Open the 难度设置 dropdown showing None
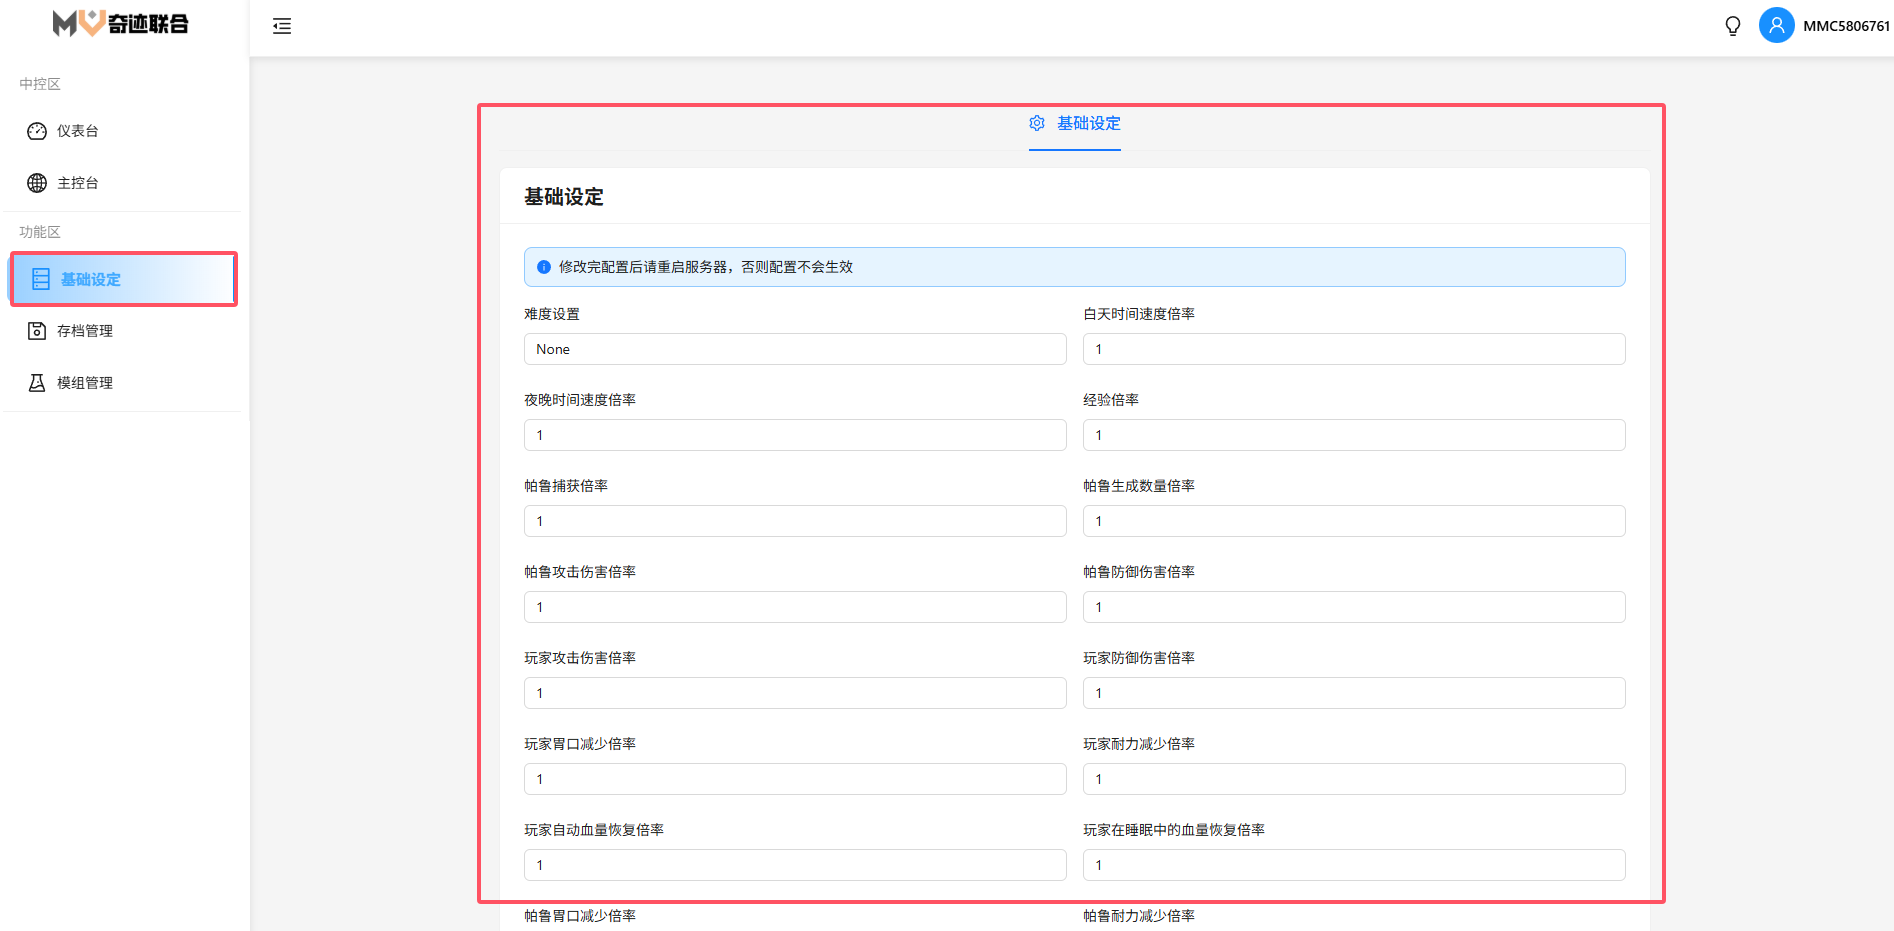 [x=795, y=349]
